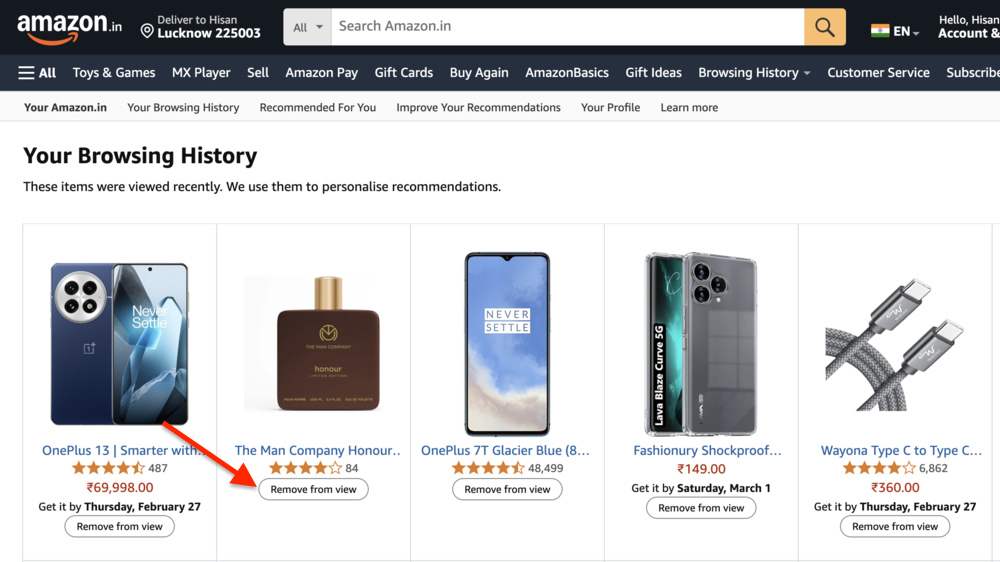Go to Customer Service in navigation
Viewport: 1000px width, 562px height.
(x=878, y=73)
